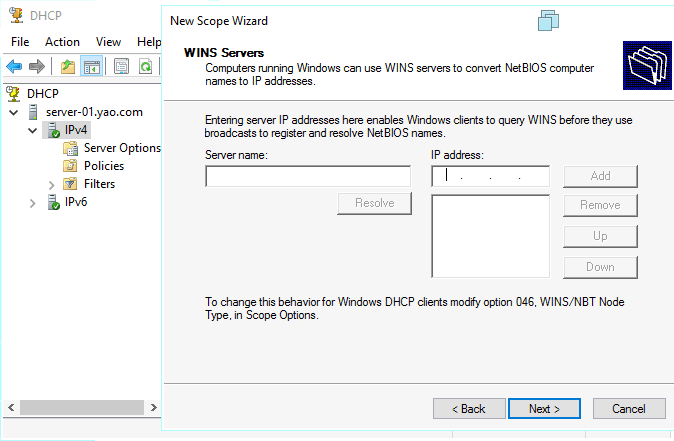
Task: Click the Properties toolbar icon
Action: [x=122, y=67]
